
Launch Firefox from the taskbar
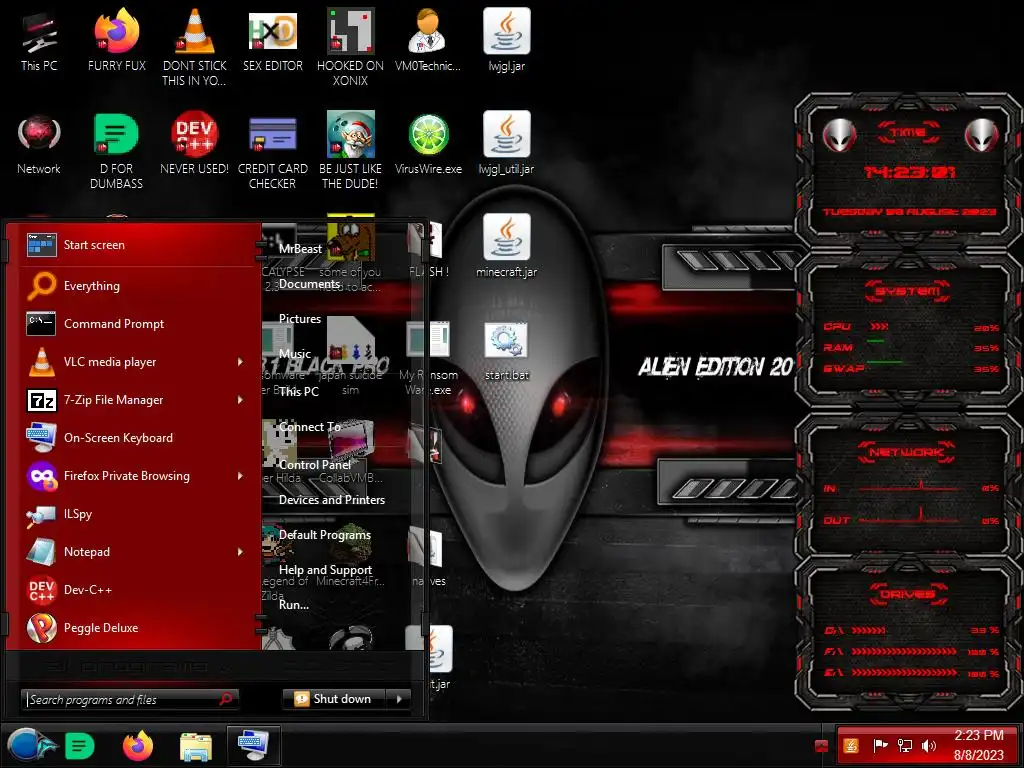click(x=138, y=746)
